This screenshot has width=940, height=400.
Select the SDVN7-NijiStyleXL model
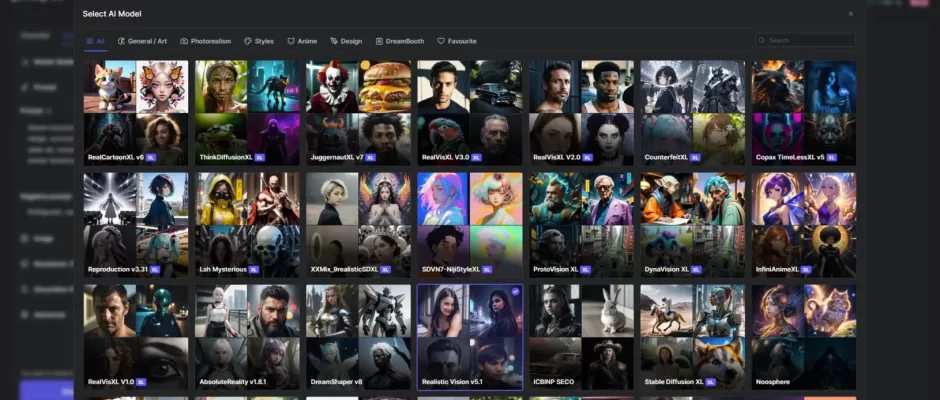coord(470,225)
